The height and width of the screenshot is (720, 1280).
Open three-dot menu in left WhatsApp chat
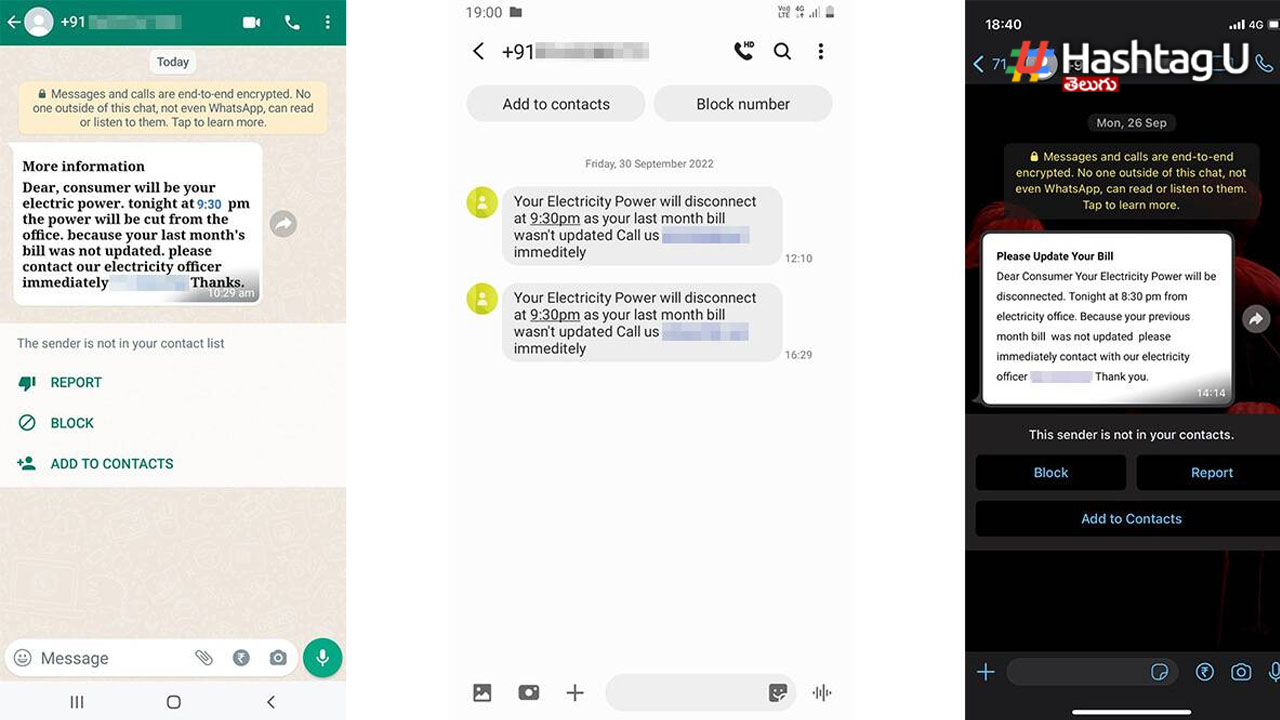[327, 22]
